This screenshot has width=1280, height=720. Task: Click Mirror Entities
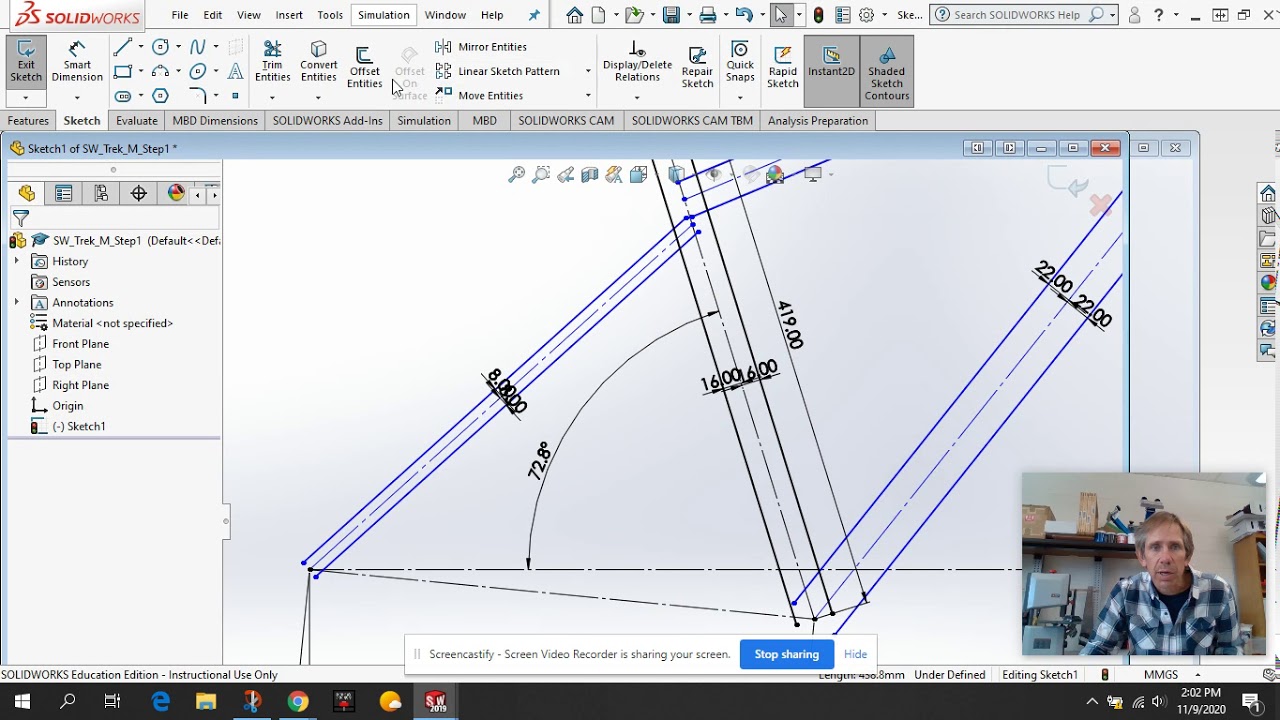click(x=481, y=47)
